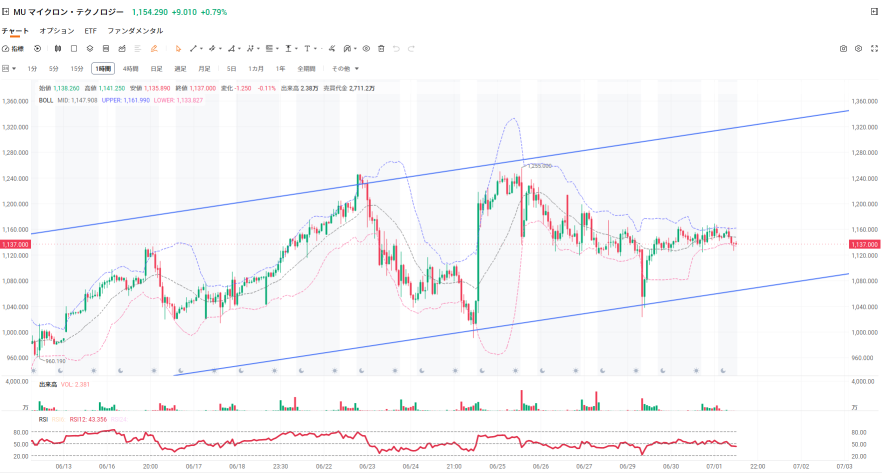Show the 全期間 full range
Image resolution: width=882 pixels, height=474 pixels.
click(x=307, y=69)
